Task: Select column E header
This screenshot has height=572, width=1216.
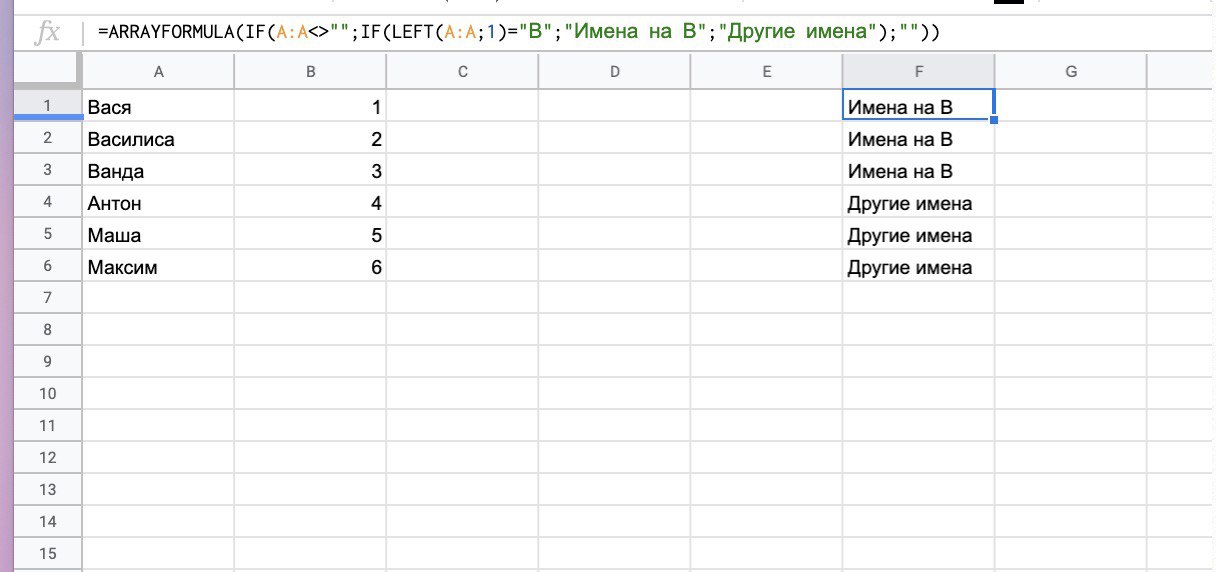Action: 766,72
